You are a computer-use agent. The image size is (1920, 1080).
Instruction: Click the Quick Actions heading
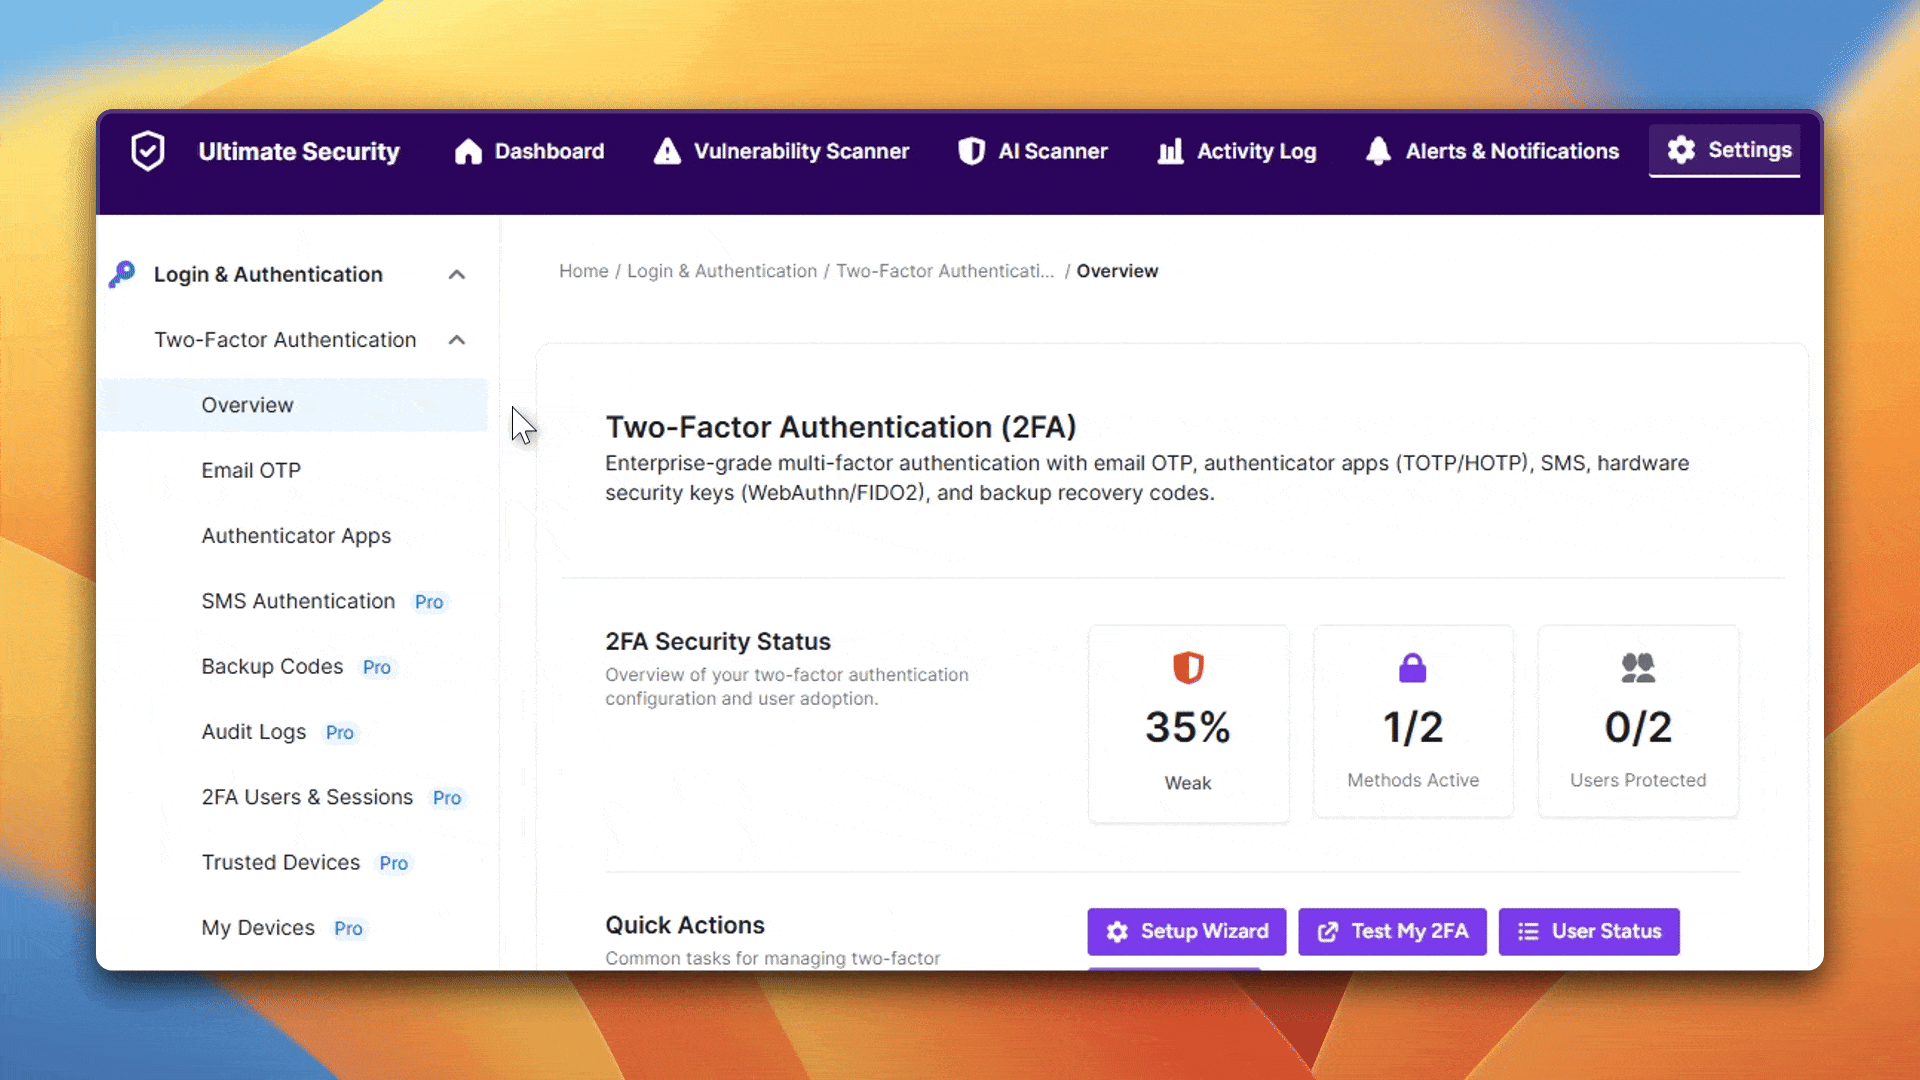point(685,925)
